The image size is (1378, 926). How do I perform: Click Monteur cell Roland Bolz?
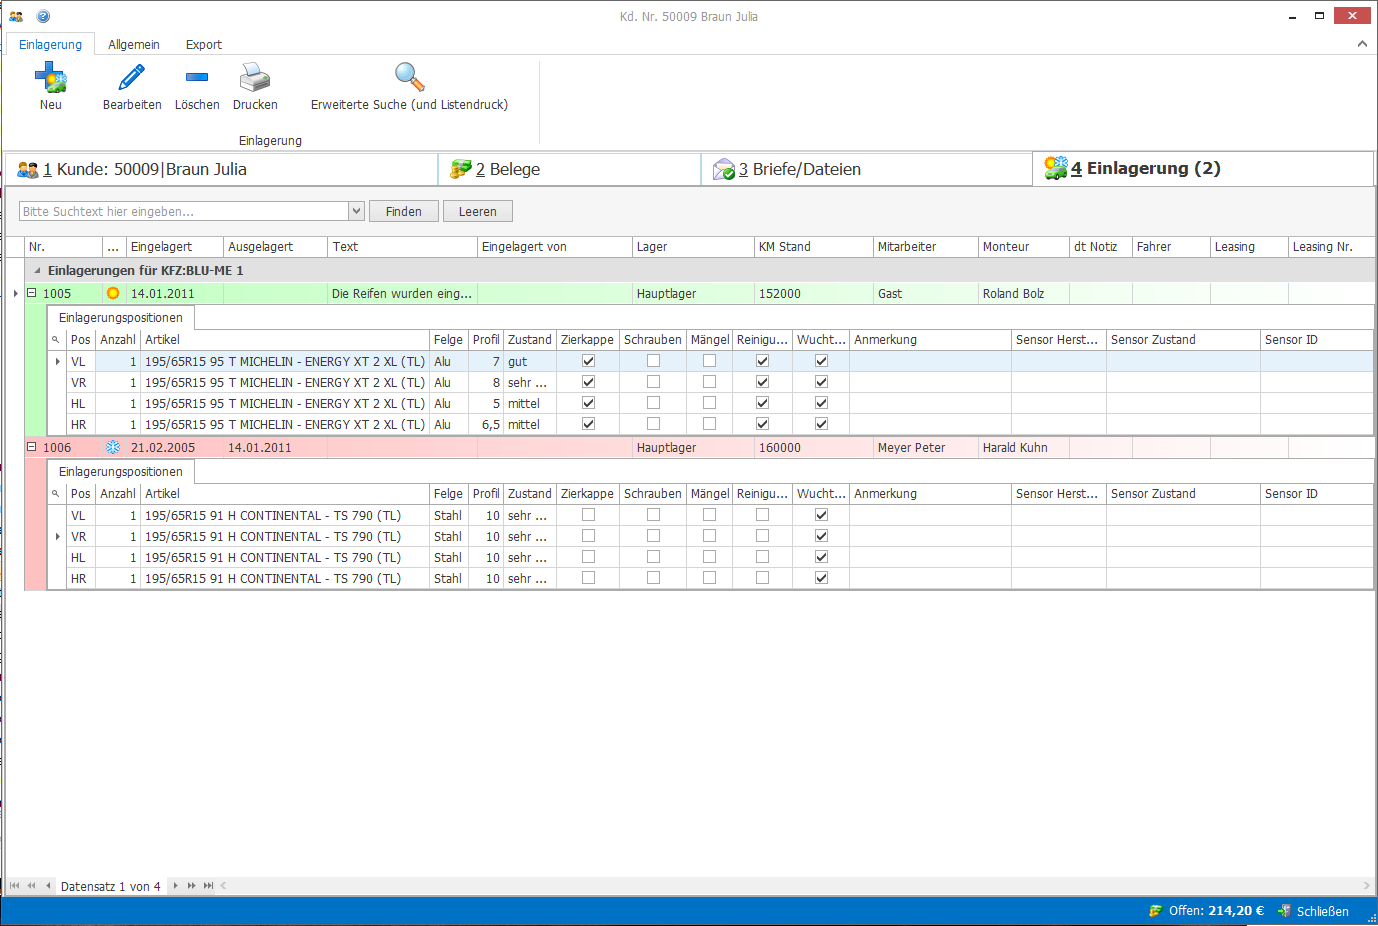pos(1024,293)
